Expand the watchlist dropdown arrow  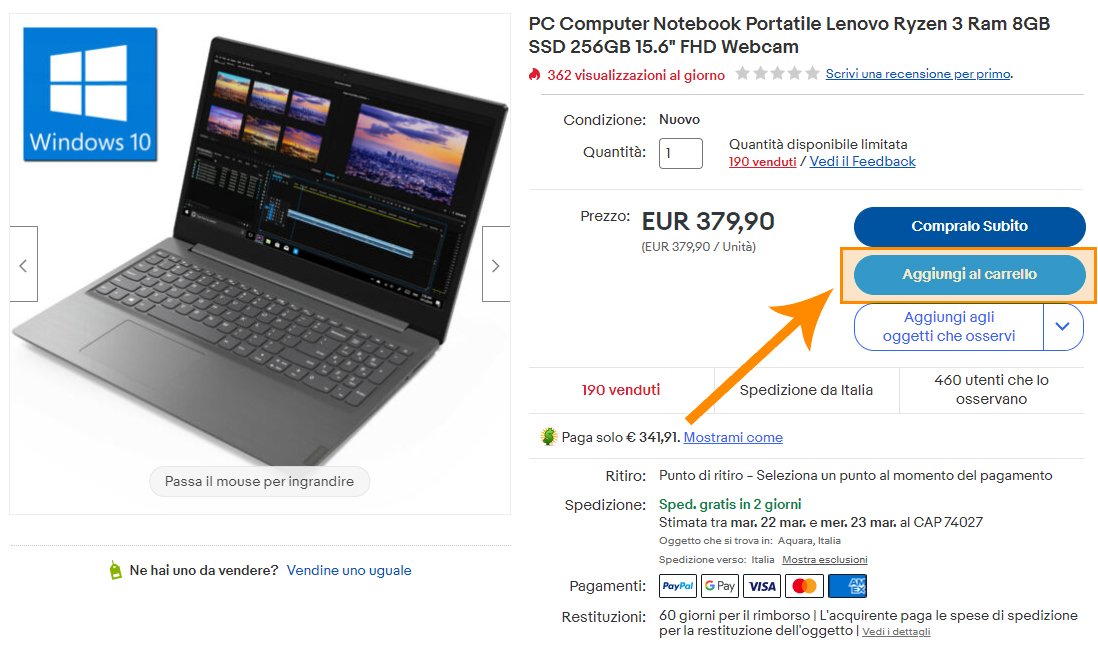(1062, 326)
